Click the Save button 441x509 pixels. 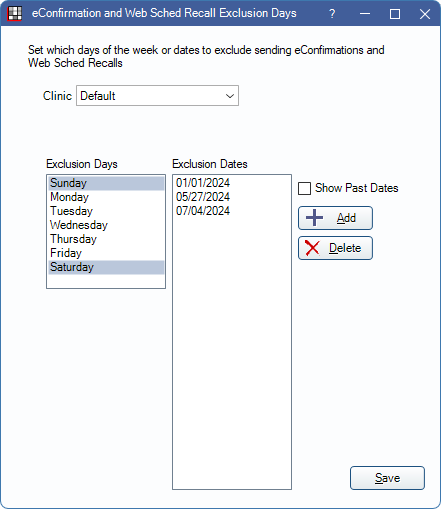(x=387, y=478)
